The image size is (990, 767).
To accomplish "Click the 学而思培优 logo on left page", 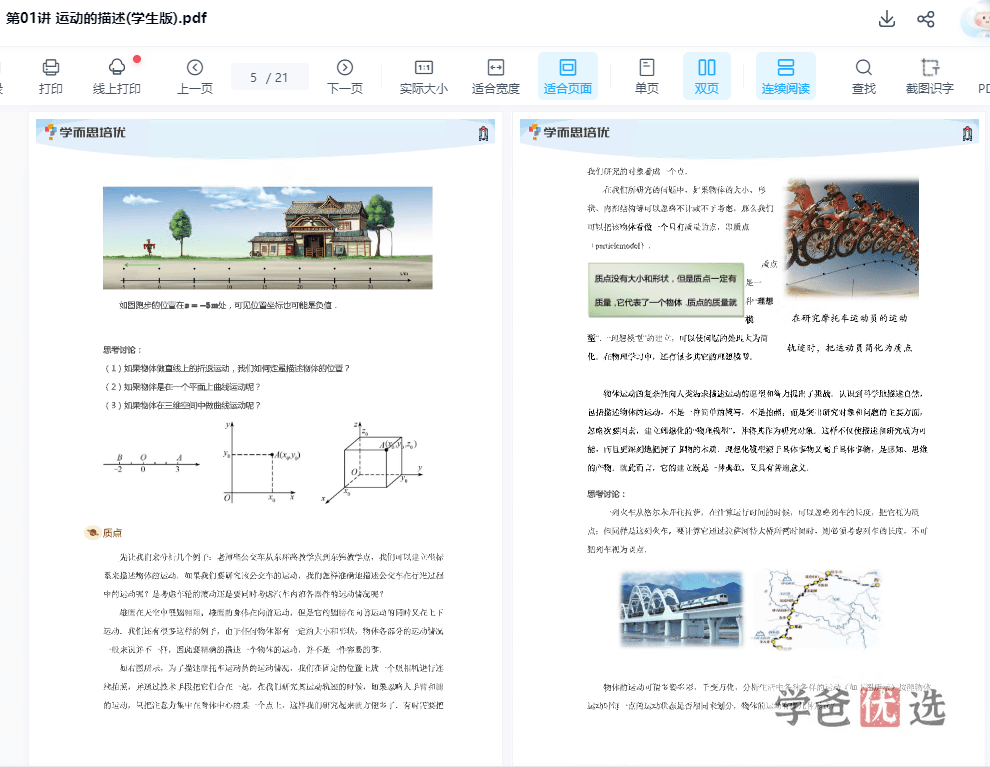I will pos(85,132).
